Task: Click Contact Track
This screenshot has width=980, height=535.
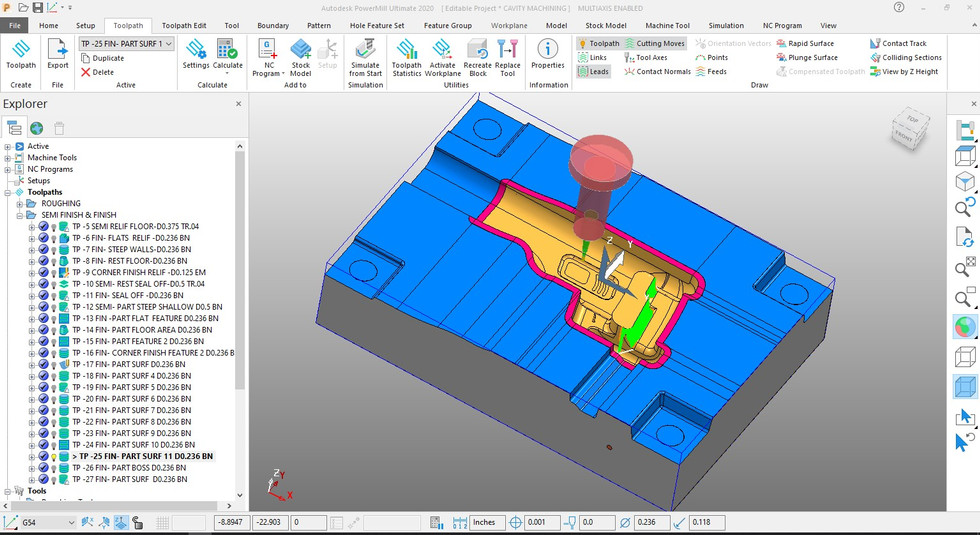Action: pyautogui.click(x=898, y=43)
